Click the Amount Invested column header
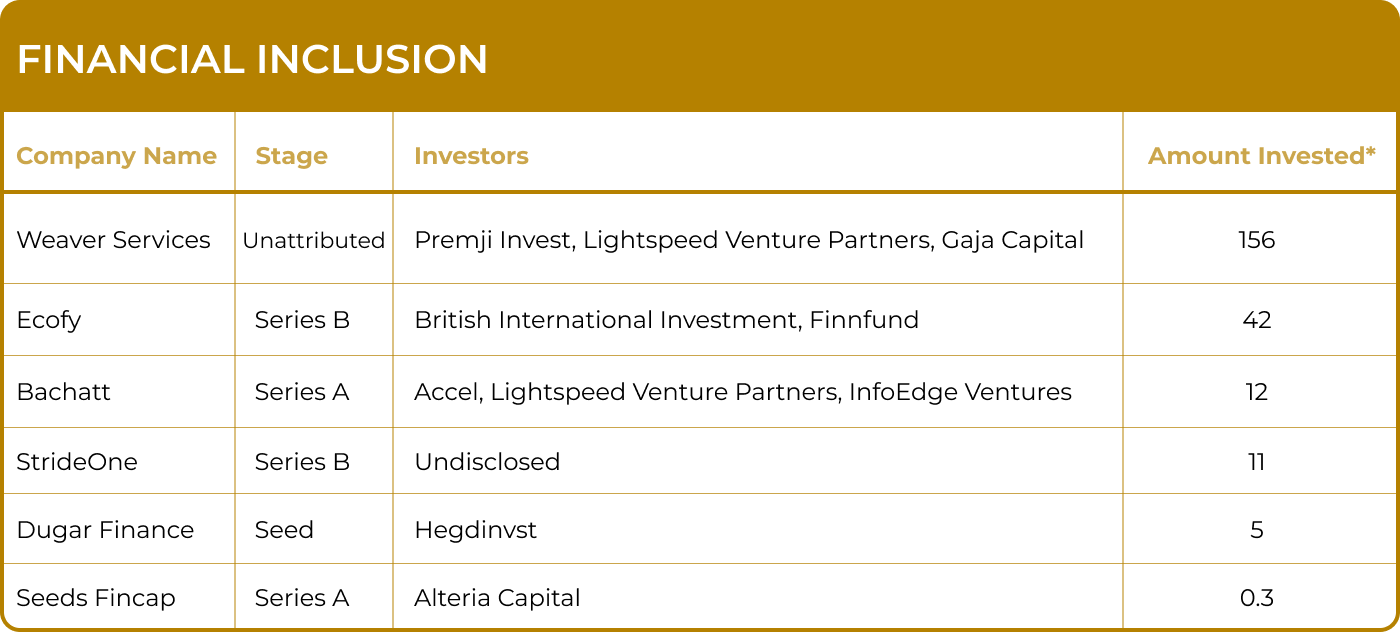Screen dimensions: 1400x632 1261,156
